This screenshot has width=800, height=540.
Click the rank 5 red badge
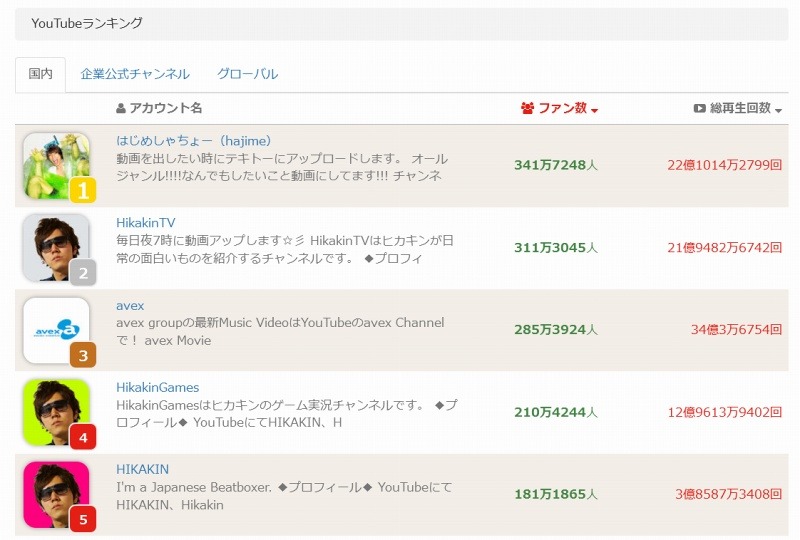[x=83, y=520]
